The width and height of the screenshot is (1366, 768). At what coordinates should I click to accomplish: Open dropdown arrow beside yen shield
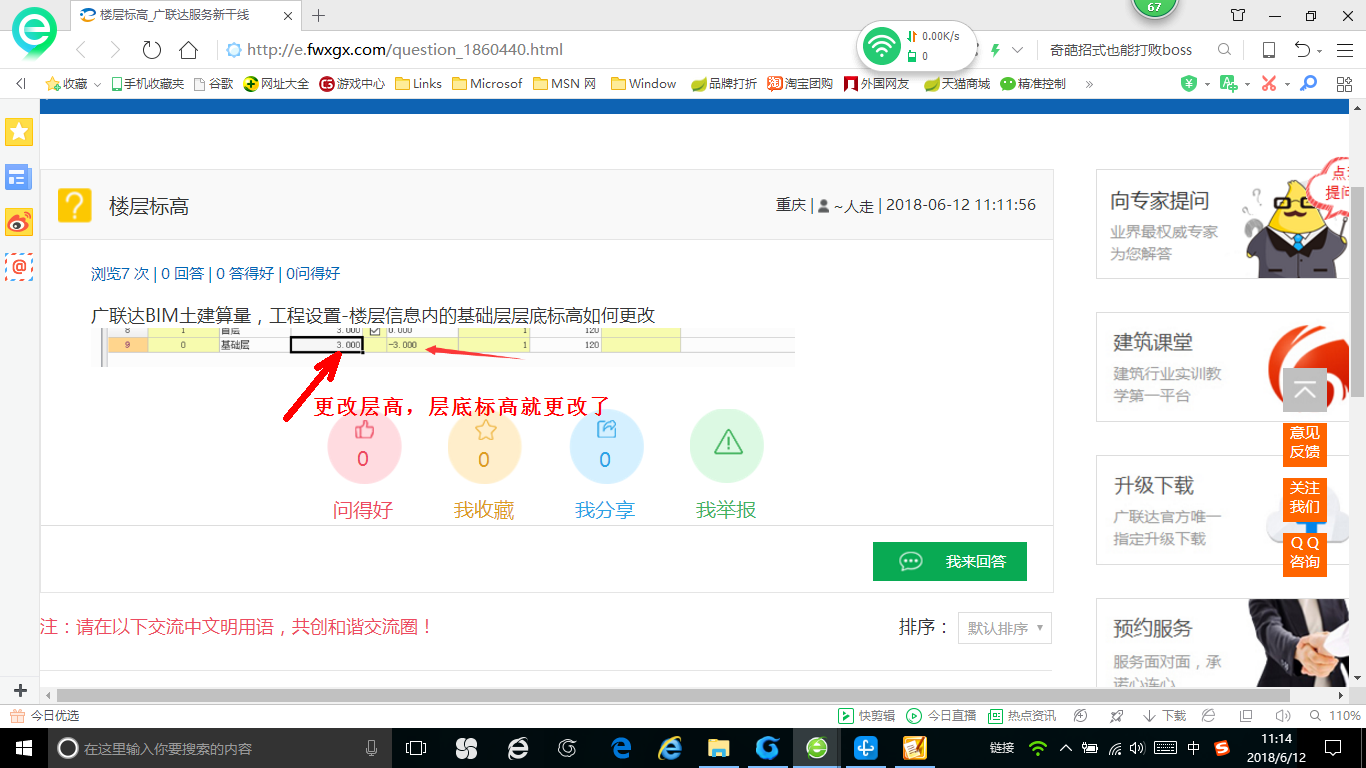click(x=1207, y=85)
